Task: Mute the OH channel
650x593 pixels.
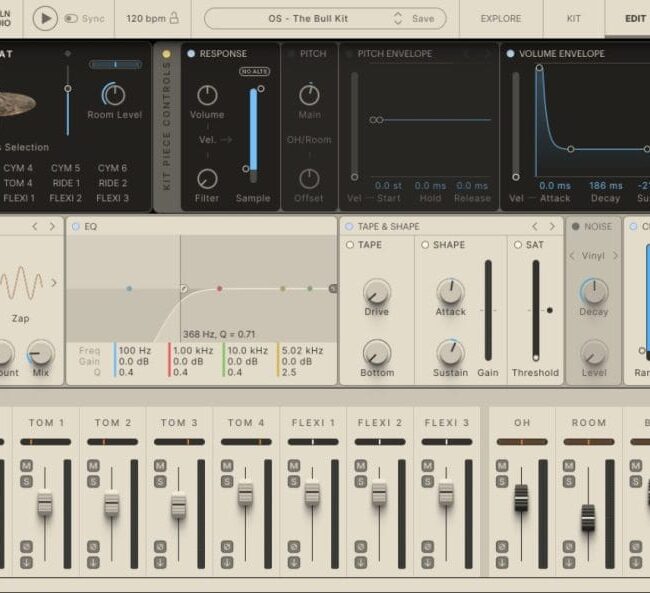Action: click(503, 466)
